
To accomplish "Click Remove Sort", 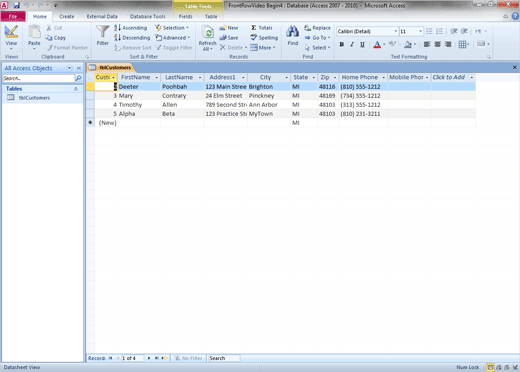I will click(133, 48).
